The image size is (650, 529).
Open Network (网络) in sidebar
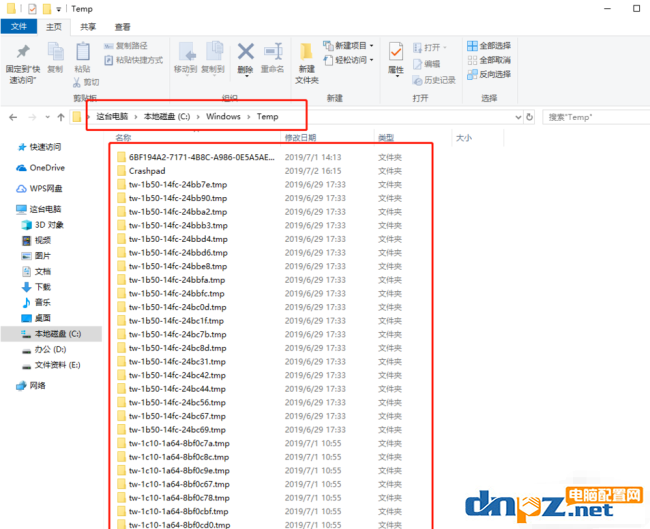pos(31,386)
